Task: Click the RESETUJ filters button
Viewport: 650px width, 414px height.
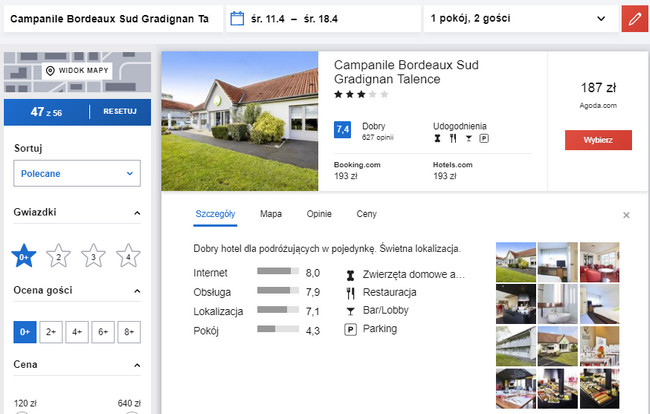Action: (x=120, y=111)
